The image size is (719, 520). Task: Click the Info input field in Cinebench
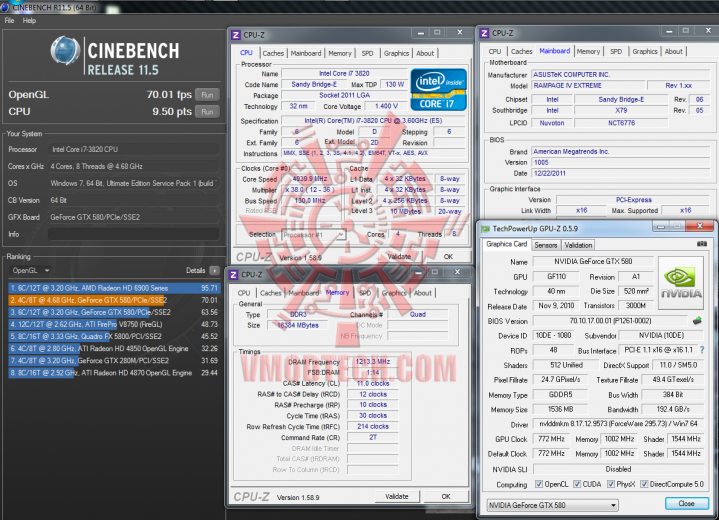(x=133, y=234)
